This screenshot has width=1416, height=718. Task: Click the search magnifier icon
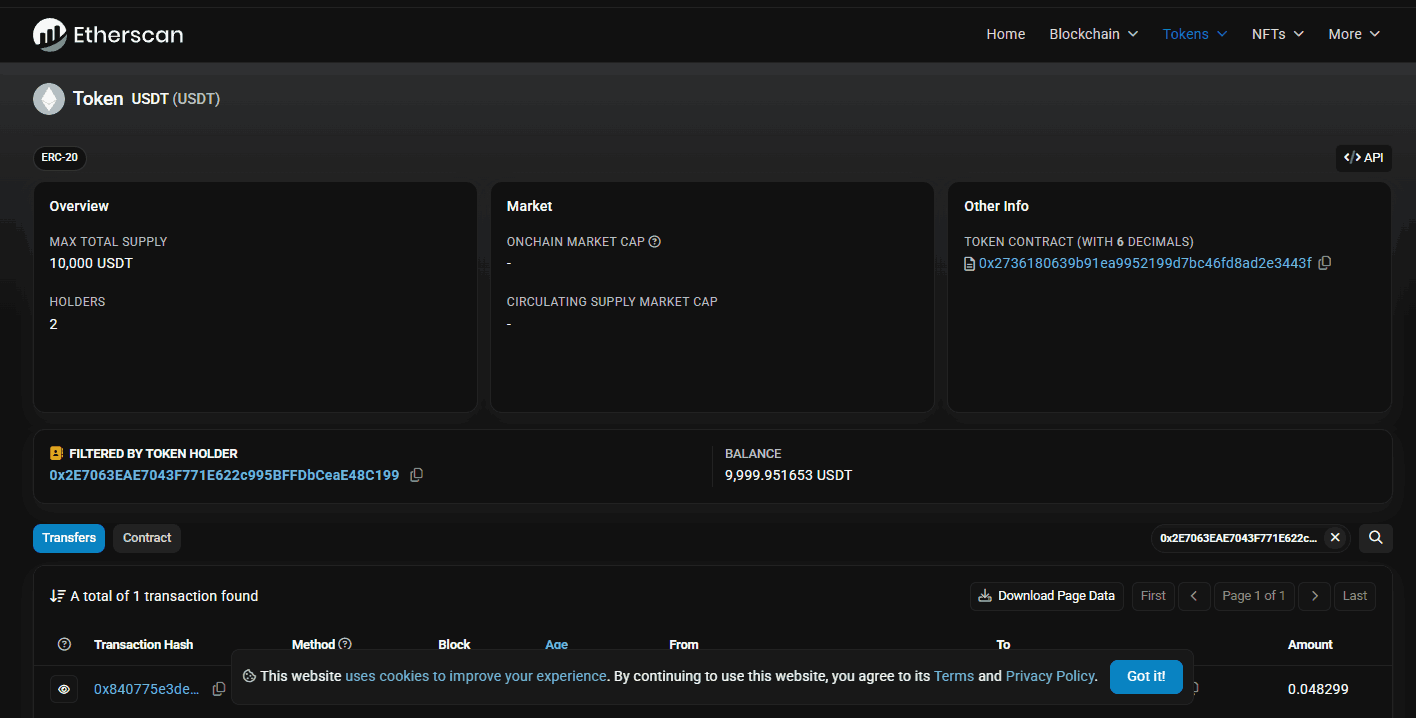pyautogui.click(x=1376, y=538)
